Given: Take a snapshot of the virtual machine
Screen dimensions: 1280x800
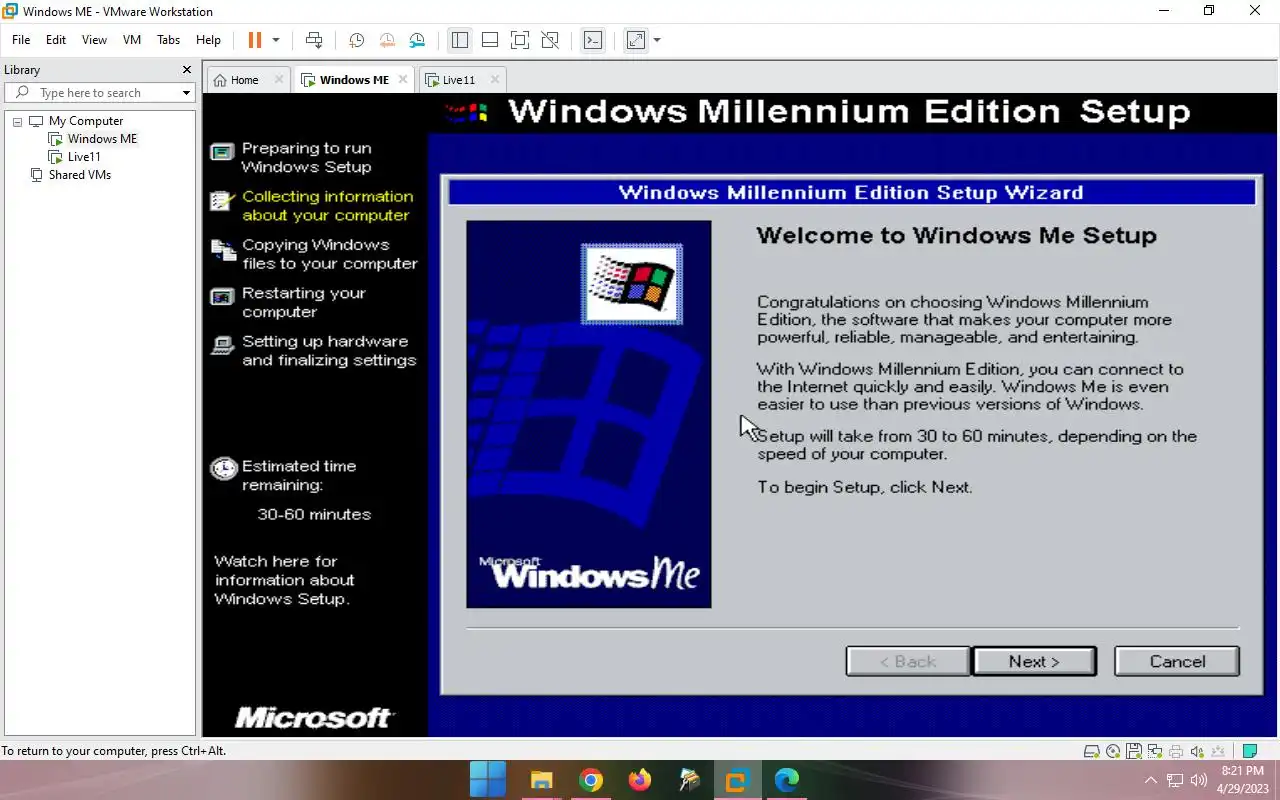Looking at the screenshot, I should click(356, 40).
